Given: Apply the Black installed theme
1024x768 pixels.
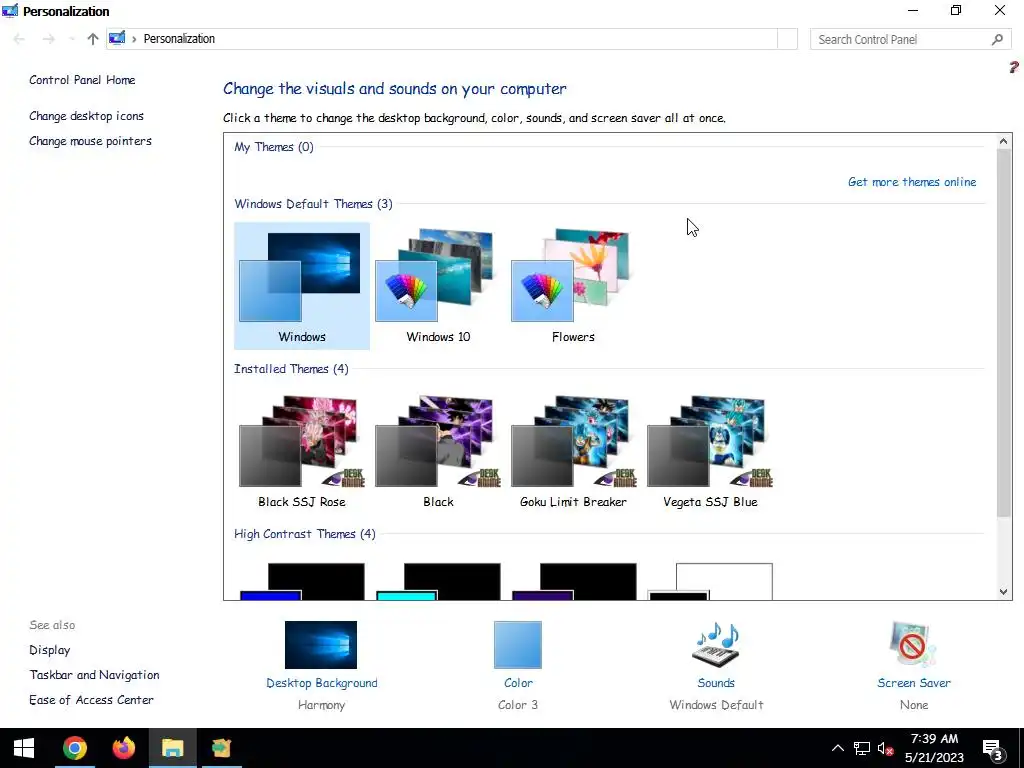Looking at the screenshot, I should pos(438,451).
